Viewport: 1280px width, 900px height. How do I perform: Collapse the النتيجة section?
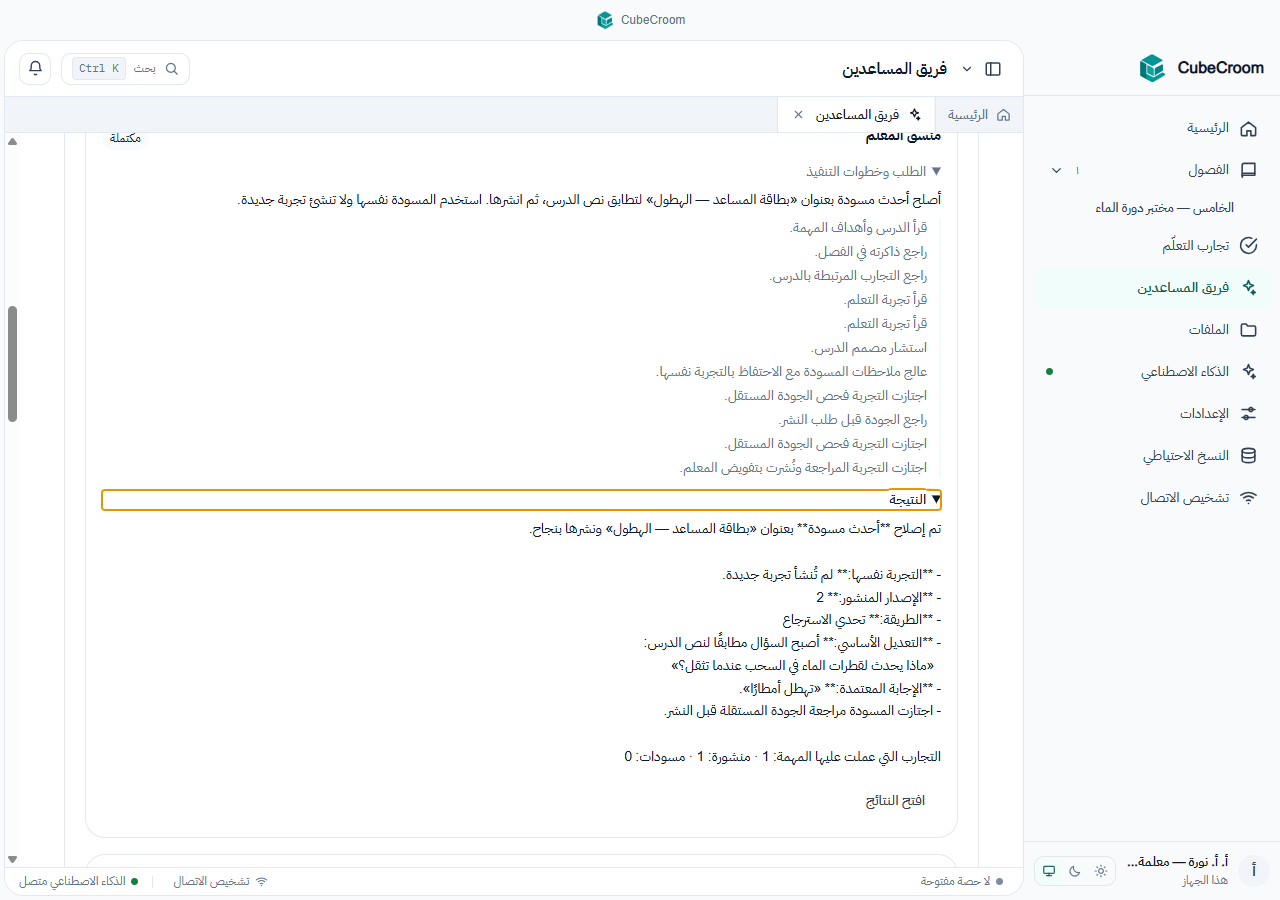(521, 500)
